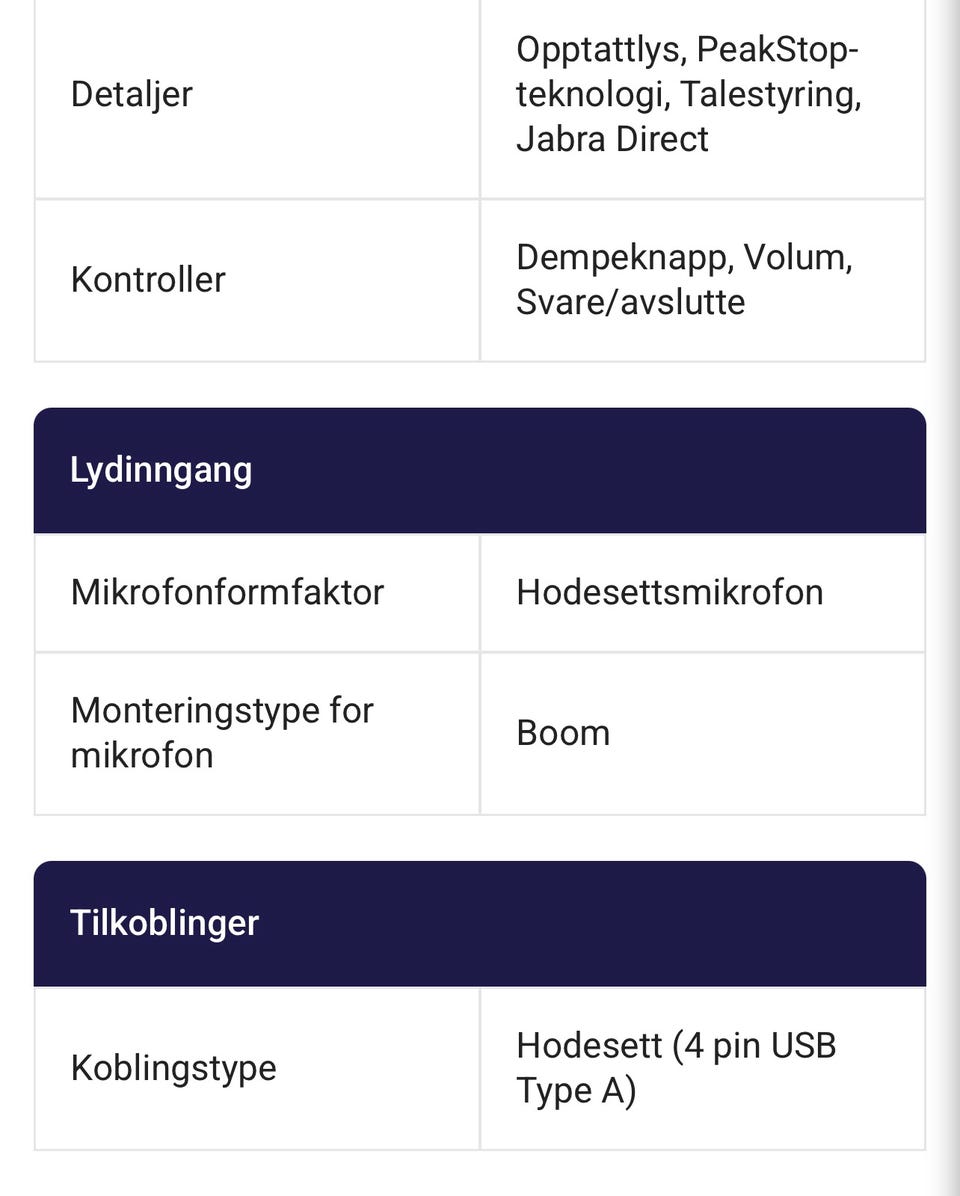This screenshot has width=960, height=1196.
Task: Select the Monteringstype for mikrofon label
Action: click(222, 733)
